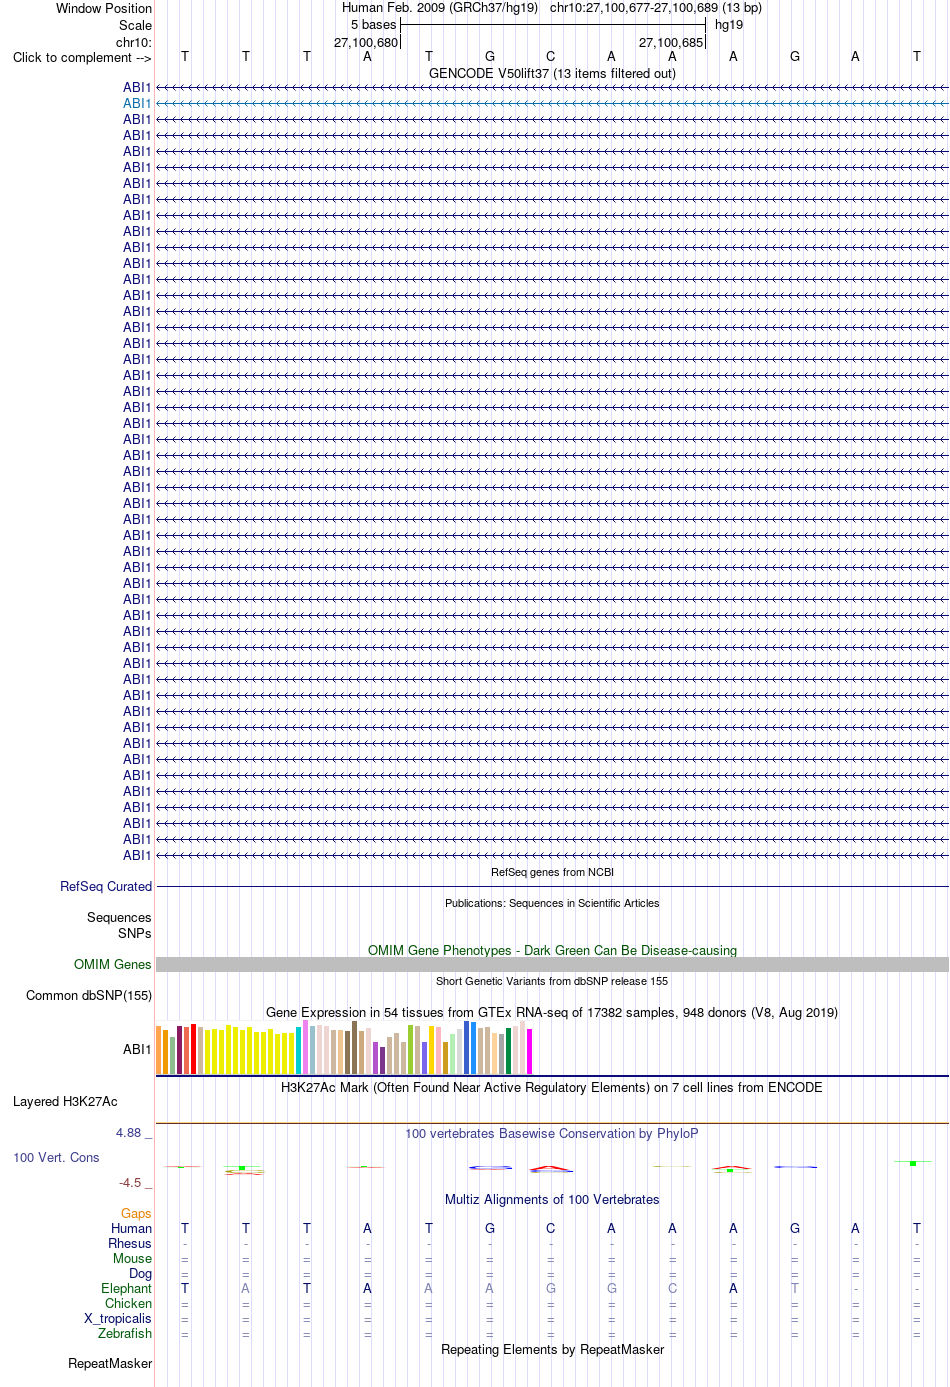
Task: Click the 'Elephant' species label
Action: (x=127, y=1288)
